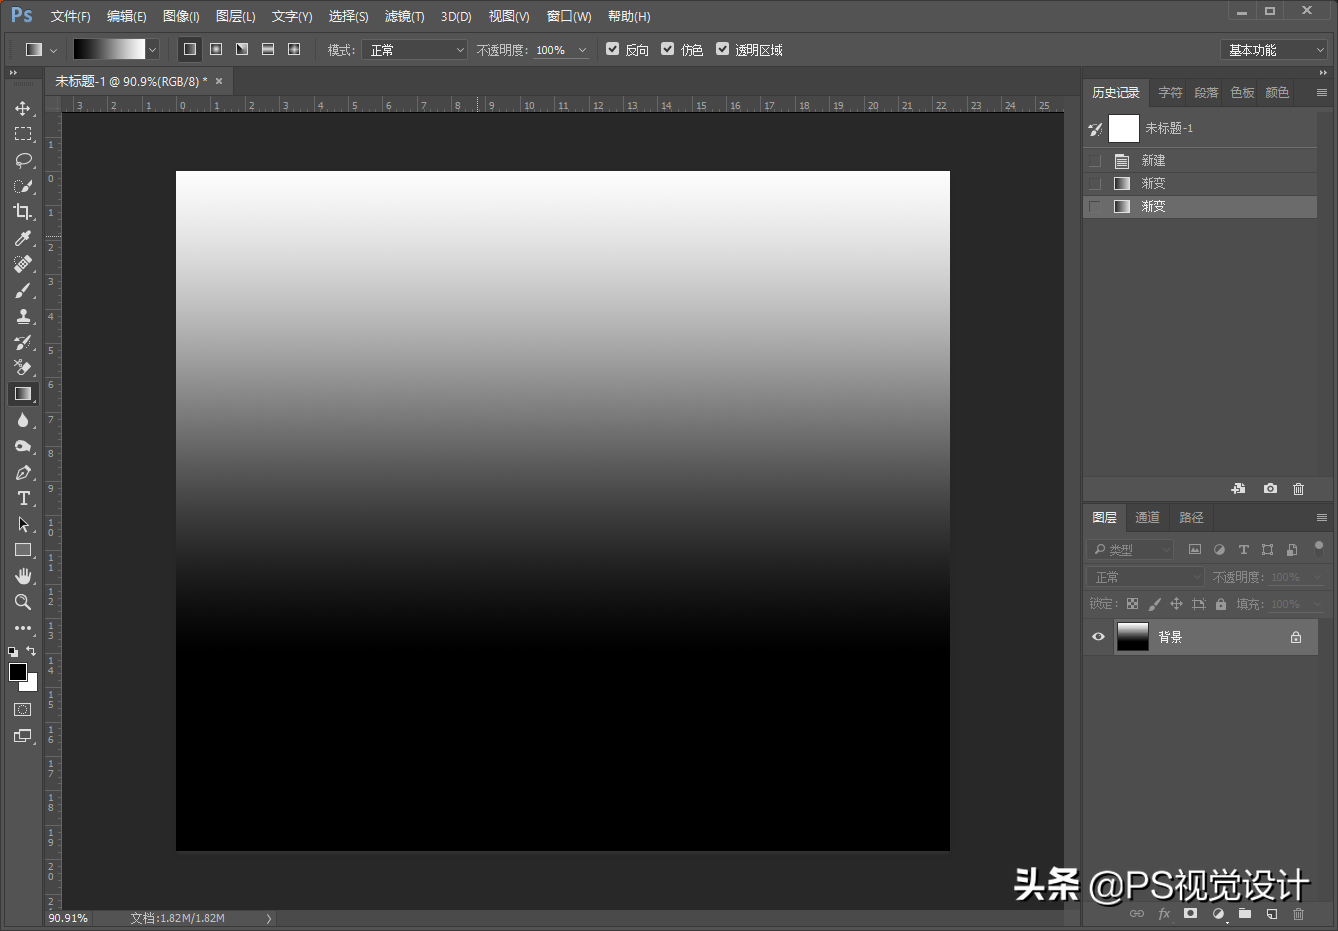Switch to the 色板 tab
Image resolution: width=1338 pixels, height=931 pixels.
pyautogui.click(x=1242, y=92)
